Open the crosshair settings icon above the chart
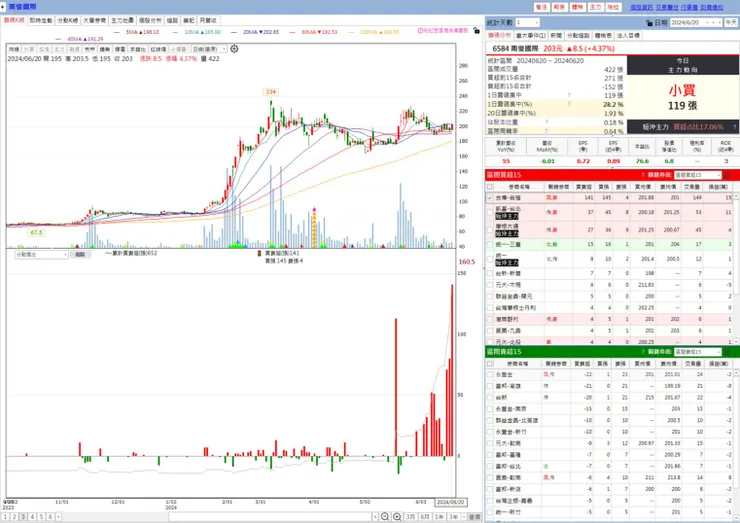This screenshot has width=740, height=523. [235, 49]
